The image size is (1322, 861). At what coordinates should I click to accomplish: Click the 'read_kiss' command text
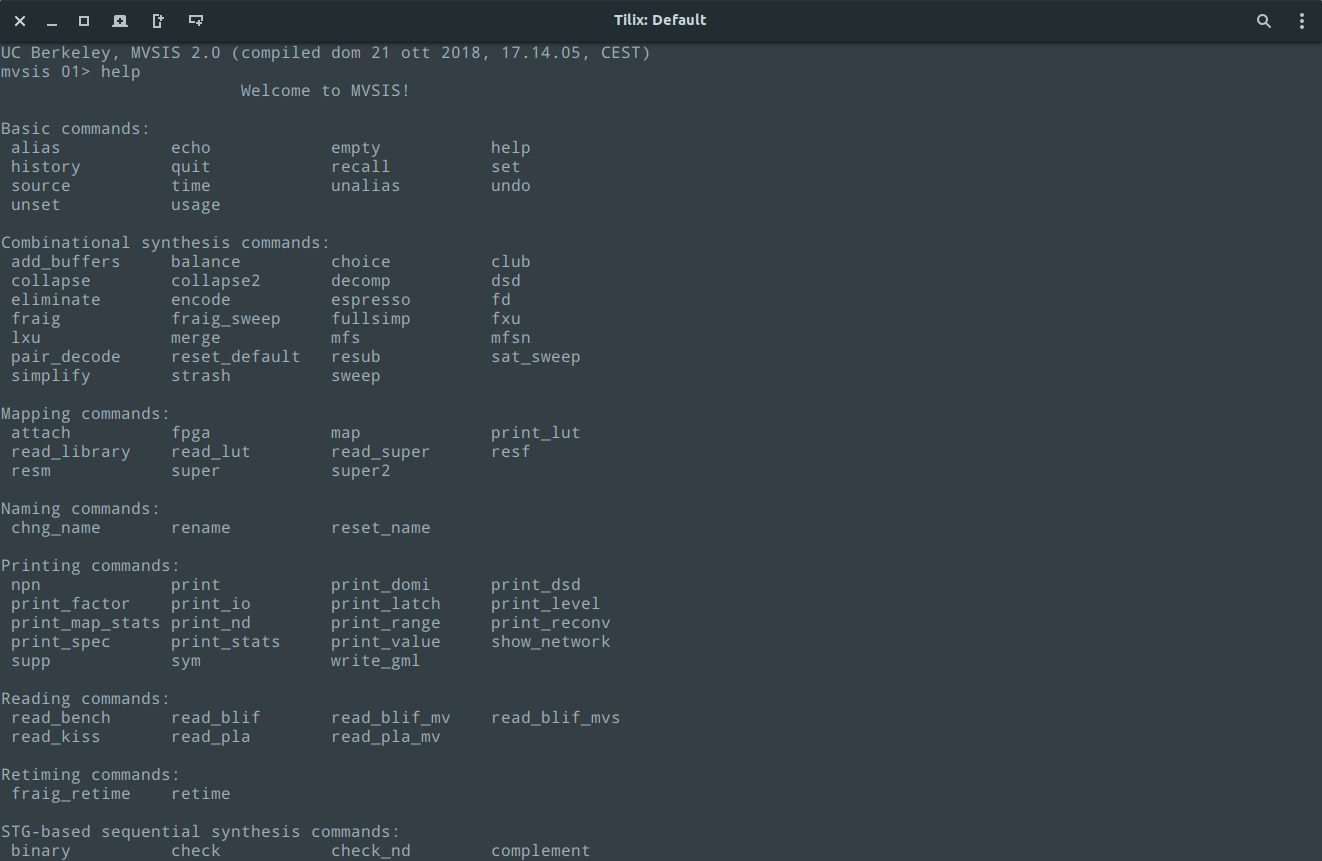pyautogui.click(x=56, y=737)
